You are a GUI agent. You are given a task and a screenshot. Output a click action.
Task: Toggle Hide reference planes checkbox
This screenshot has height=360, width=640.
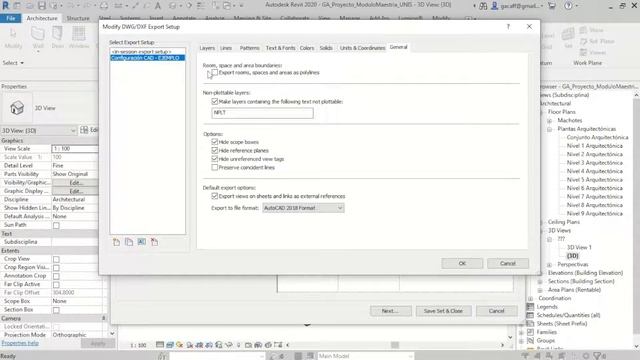[215, 150]
